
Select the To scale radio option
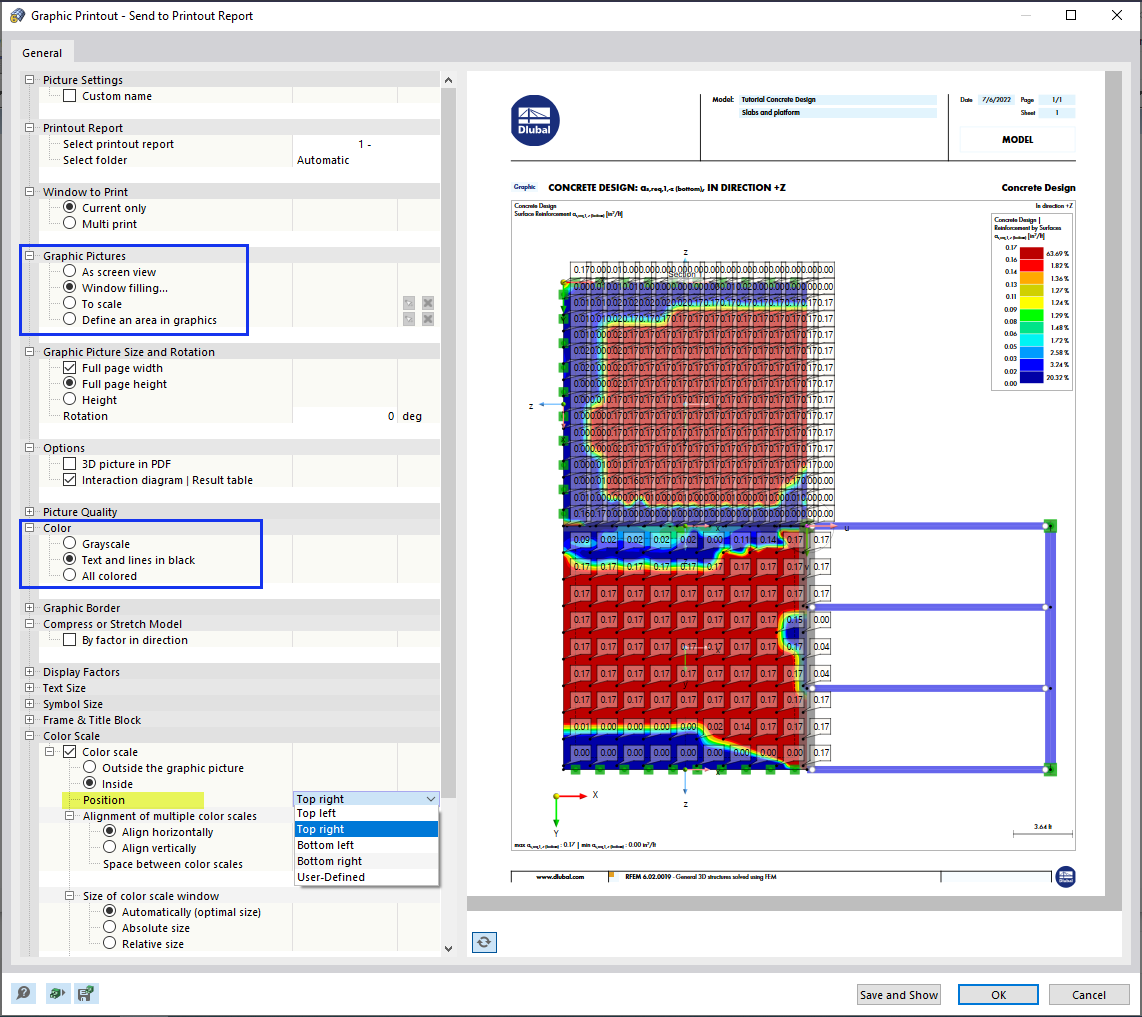pyautogui.click(x=69, y=303)
